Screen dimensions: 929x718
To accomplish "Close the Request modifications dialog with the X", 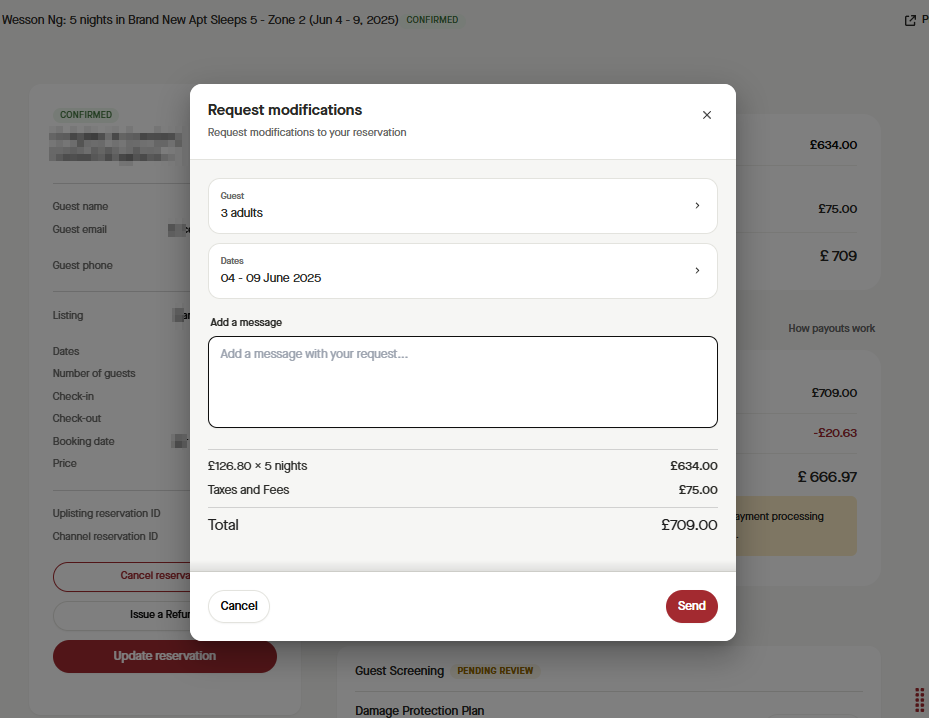I will coord(707,115).
